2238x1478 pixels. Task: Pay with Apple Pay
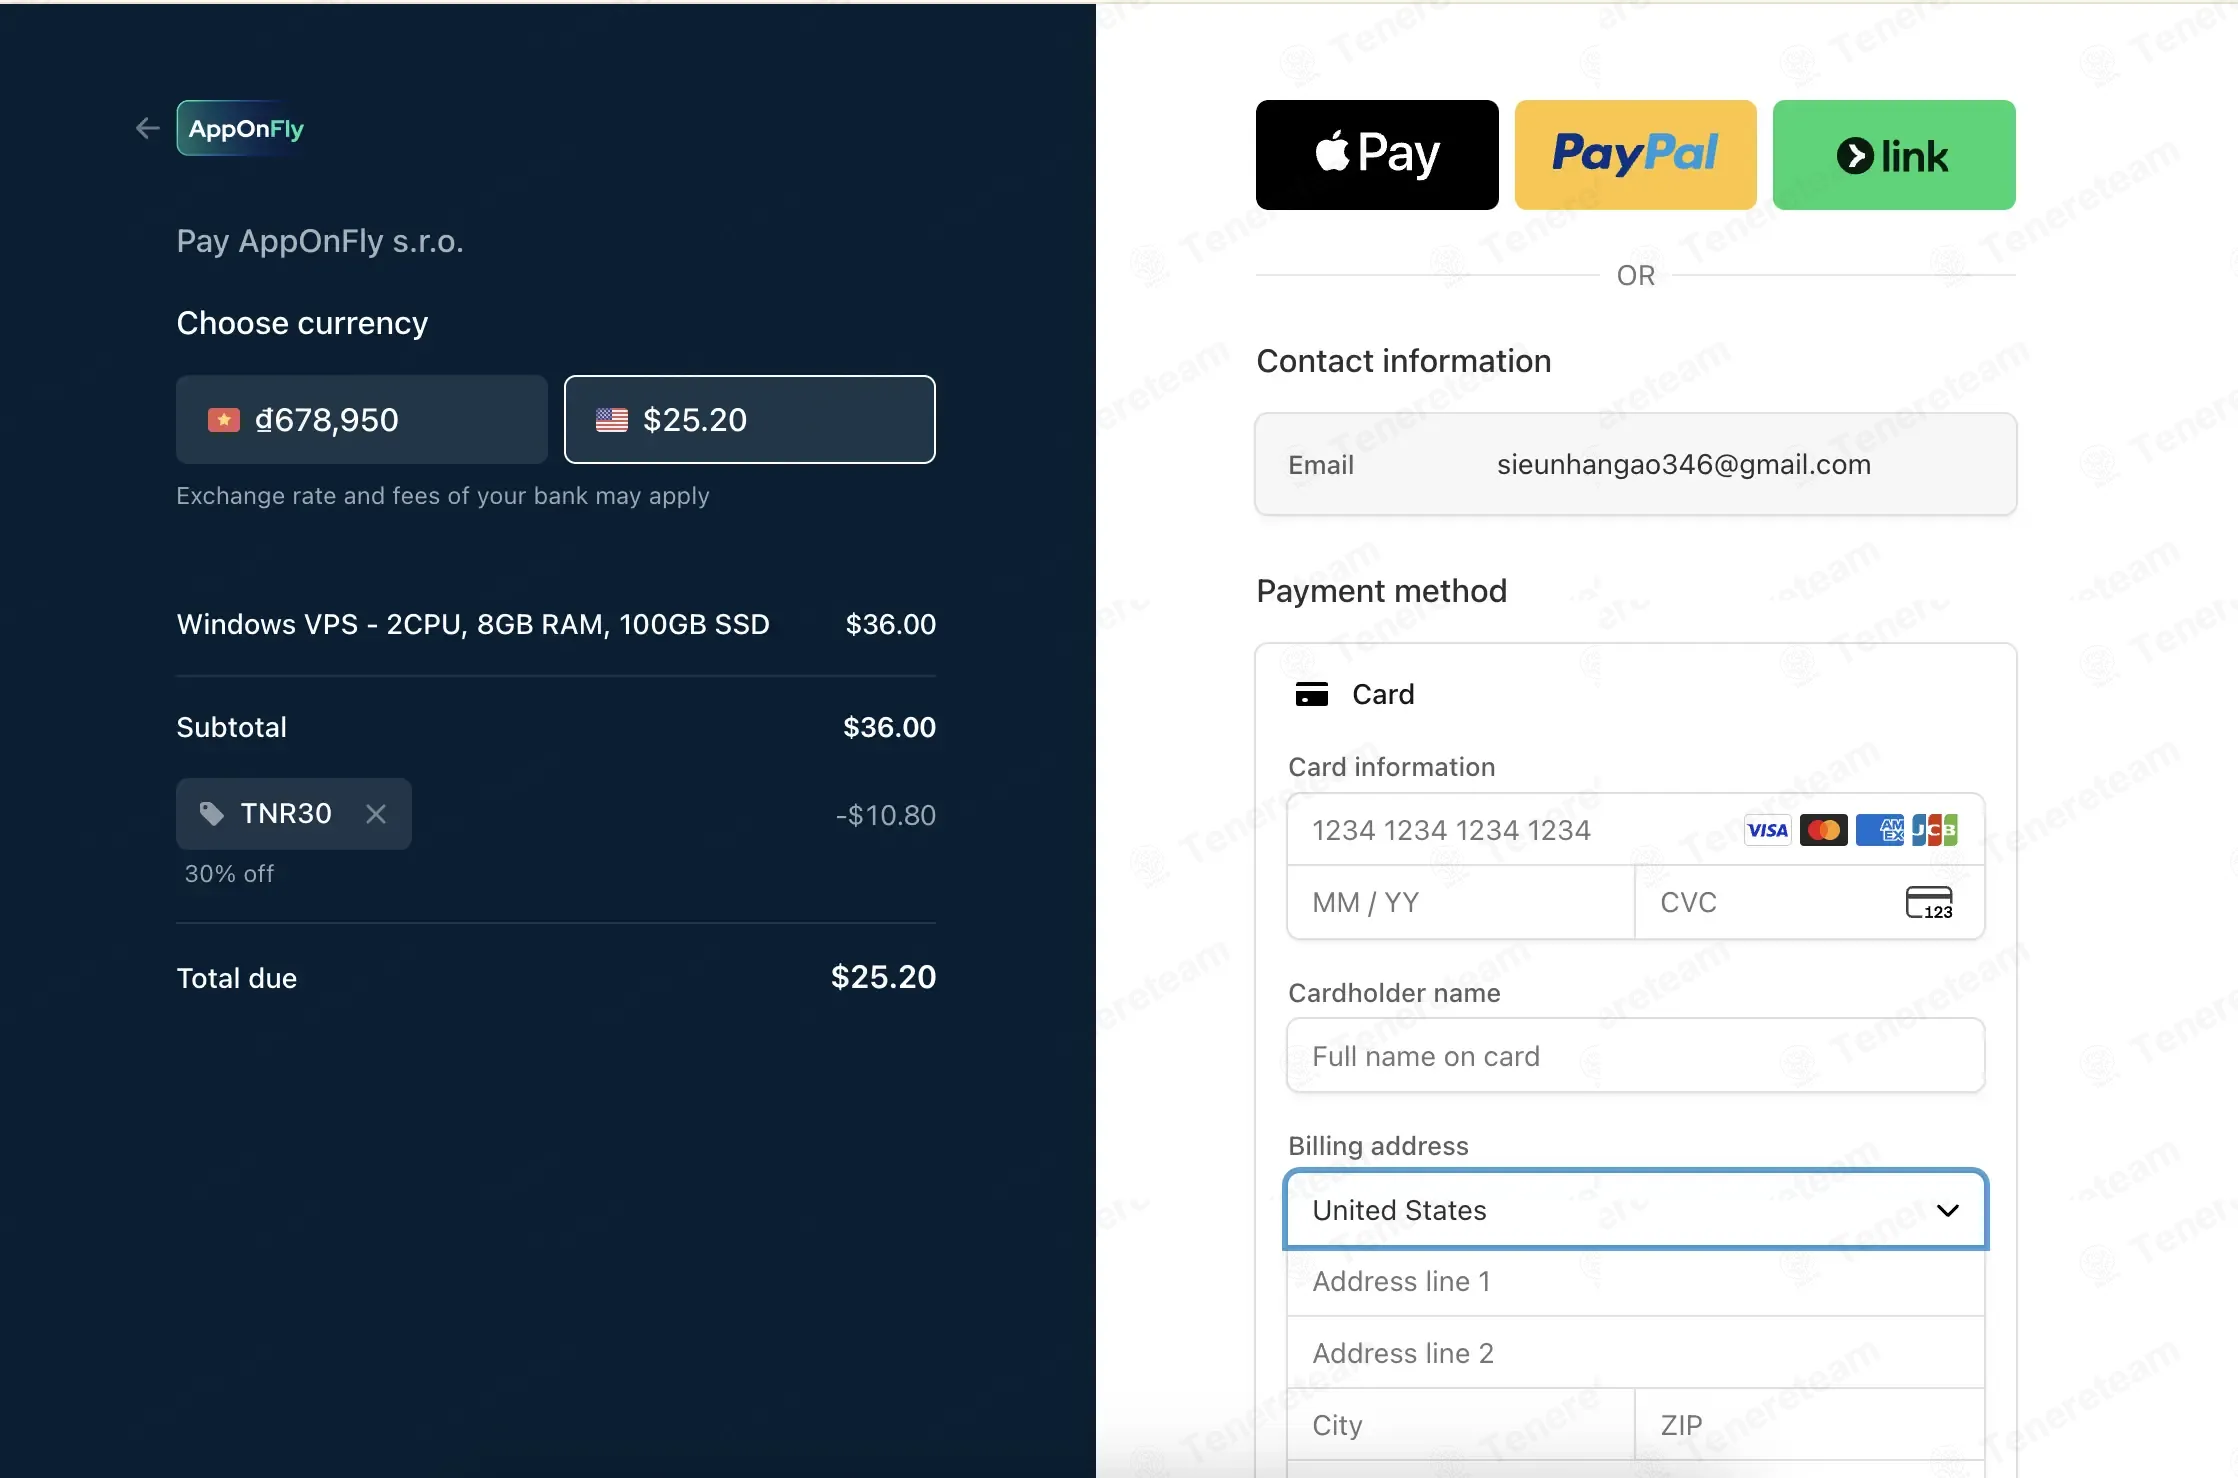tap(1377, 155)
